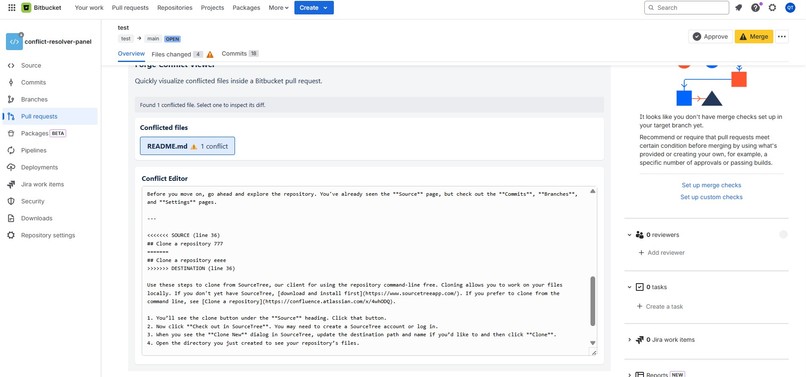
Task: Click the conflict-resolver-panel repository avatar
Action: [x=14, y=42]
